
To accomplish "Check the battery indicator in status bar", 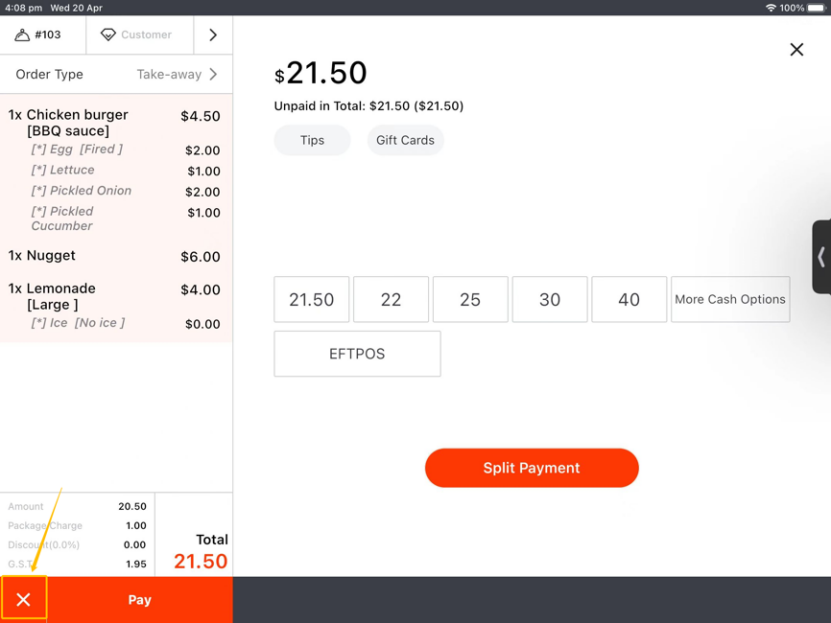I will [815, 7].
